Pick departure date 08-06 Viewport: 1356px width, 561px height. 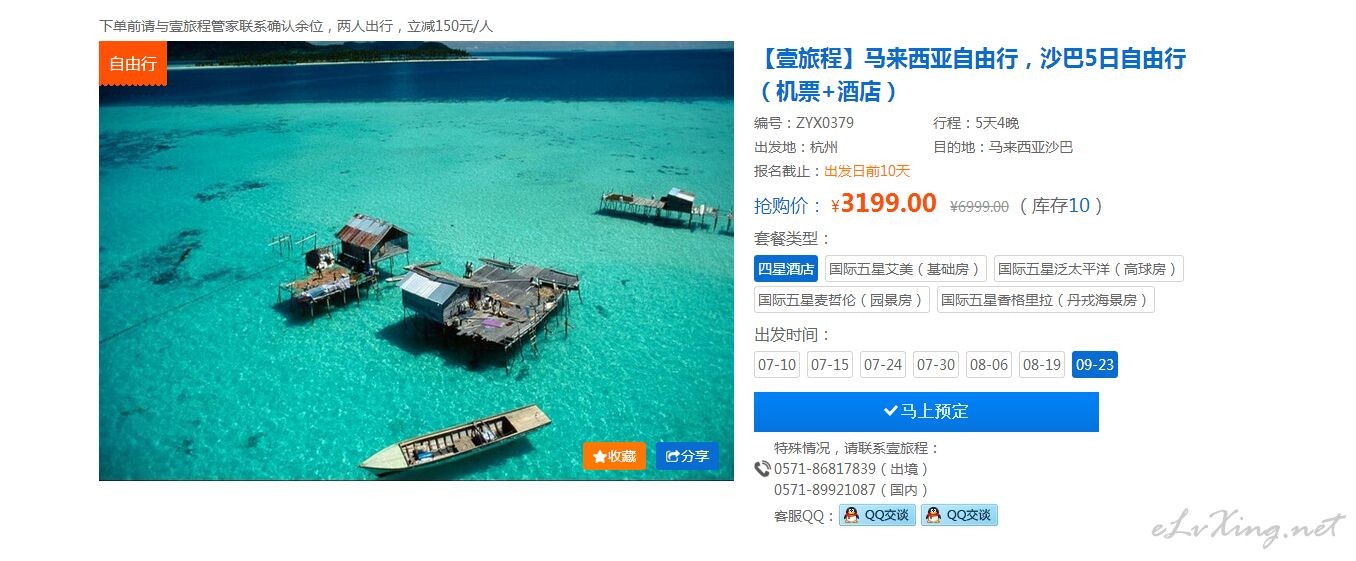click(989, 365)
